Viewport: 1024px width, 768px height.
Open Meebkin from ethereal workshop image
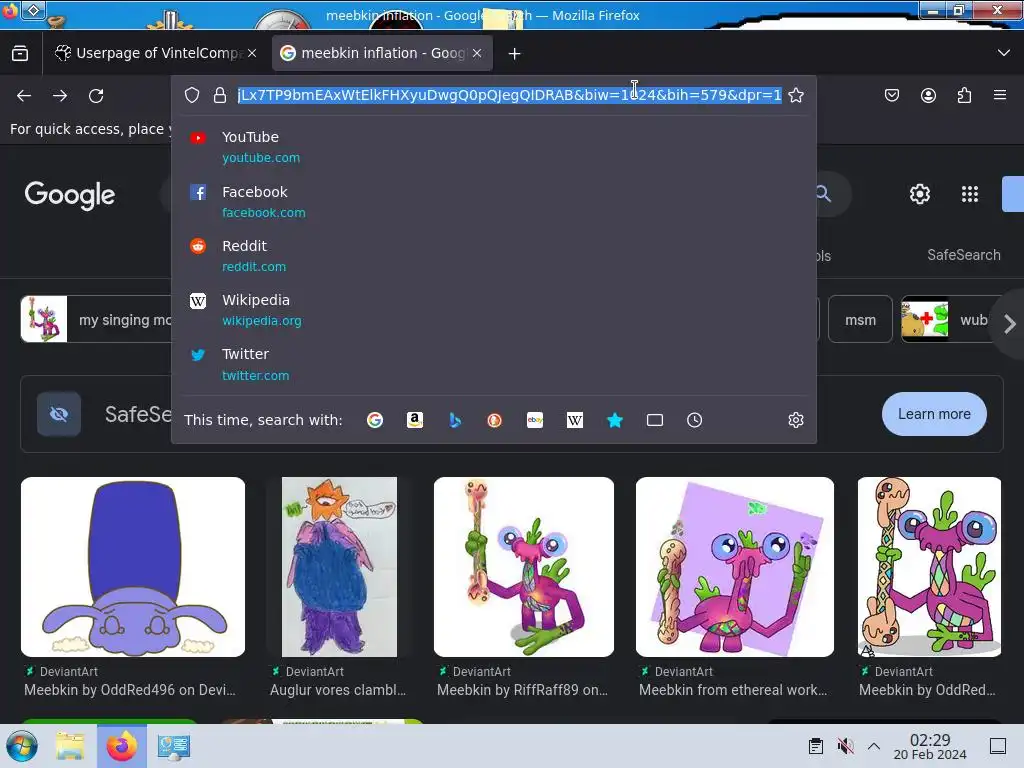click(735, 567)
